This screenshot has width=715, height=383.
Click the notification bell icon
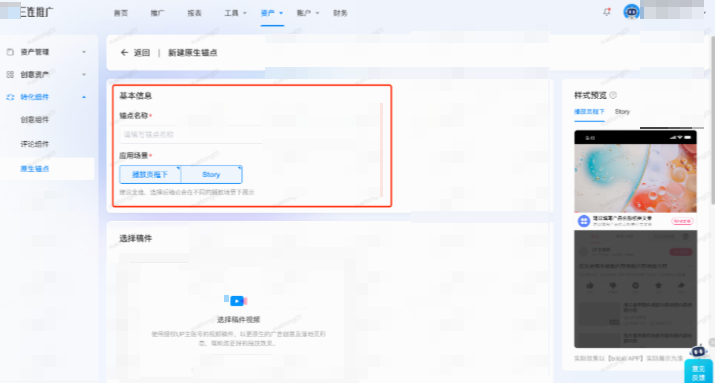pos(606,12)
